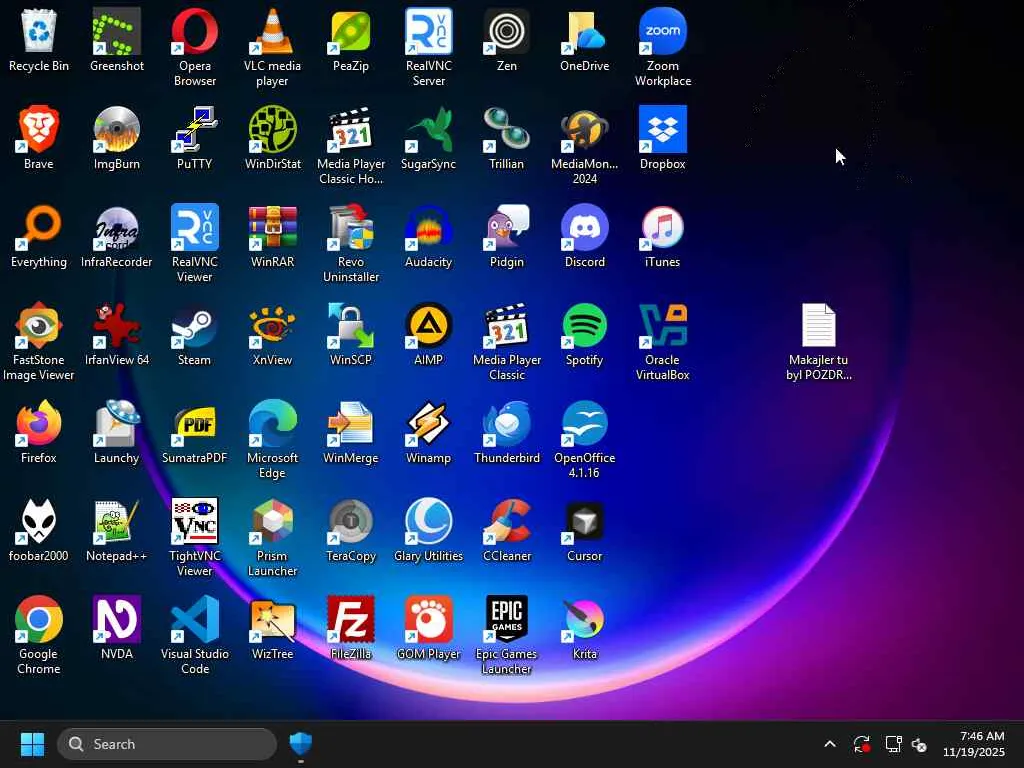This screenshot has height=768, width=1024.
Task: Click the muted volume tray icon
Action: point(920,744)
